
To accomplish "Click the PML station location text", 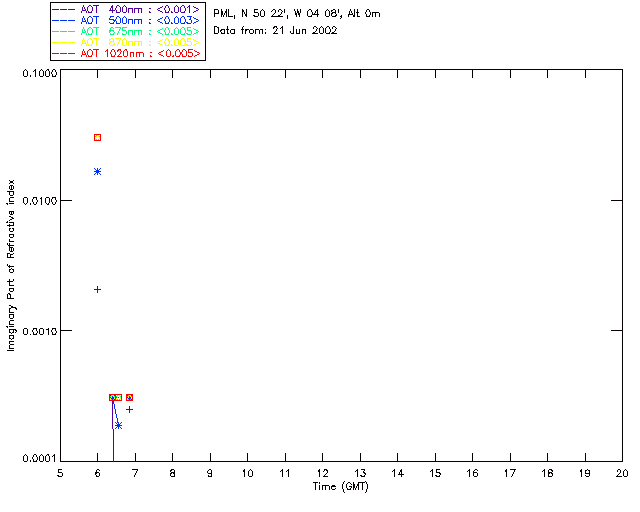I will pos(297,14).
